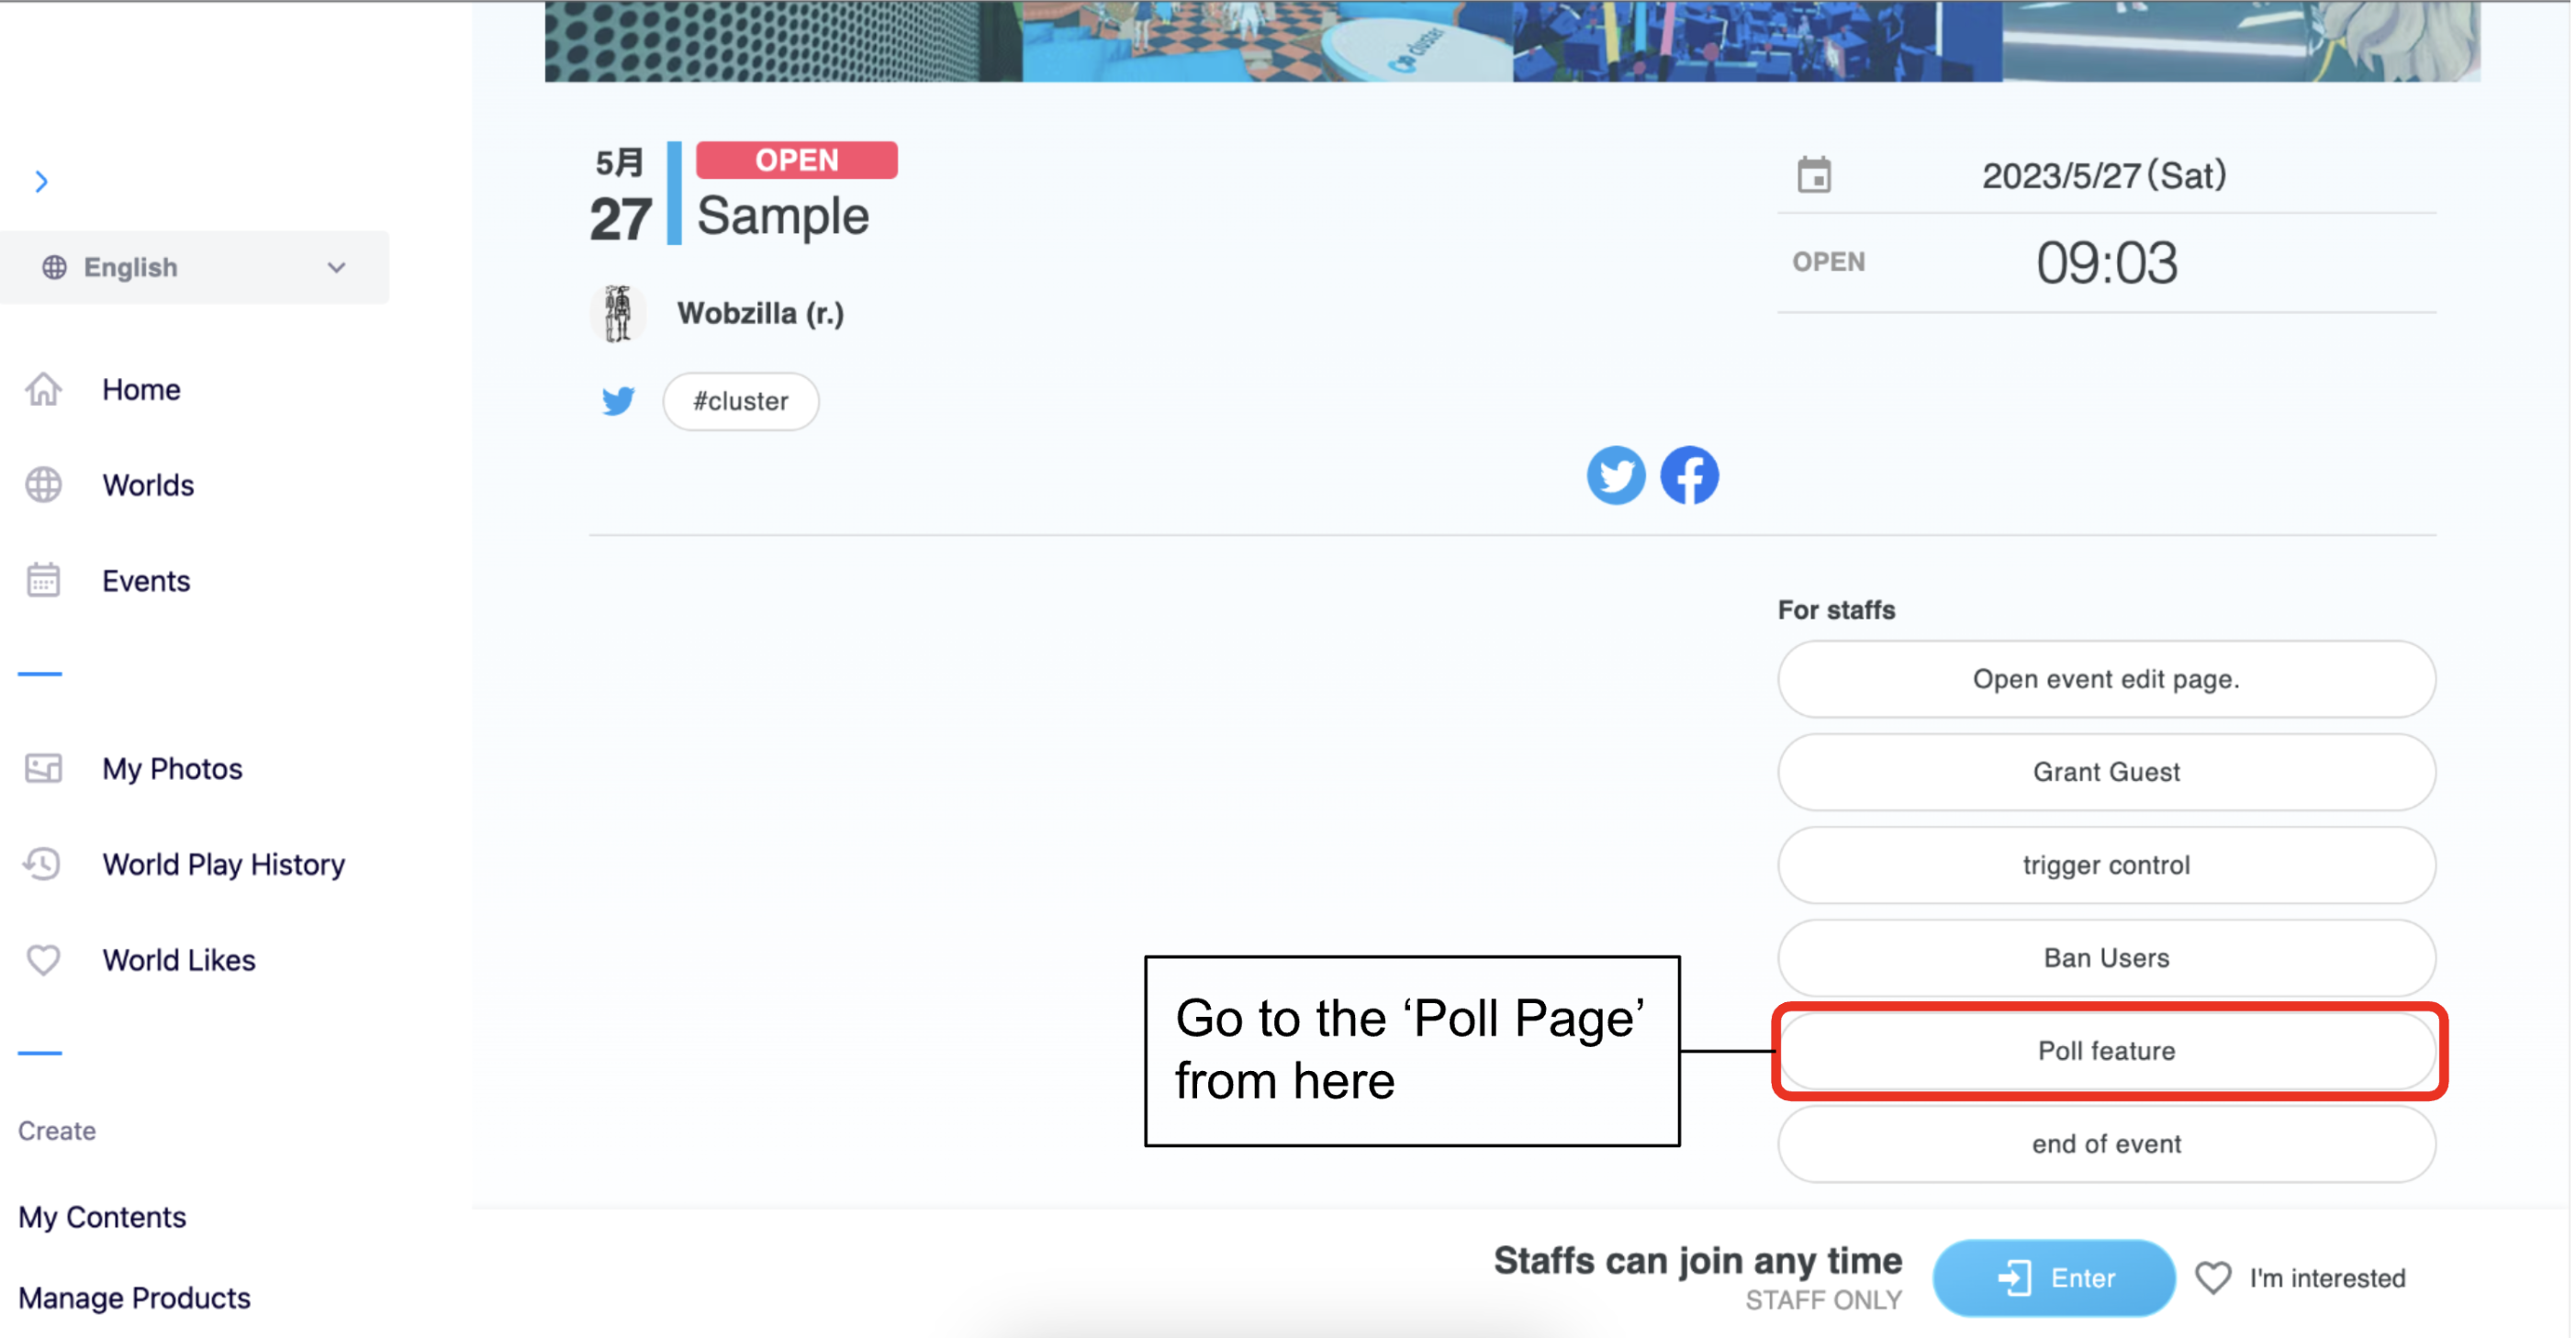Share event via round Twitter icon

[1616, 475]
